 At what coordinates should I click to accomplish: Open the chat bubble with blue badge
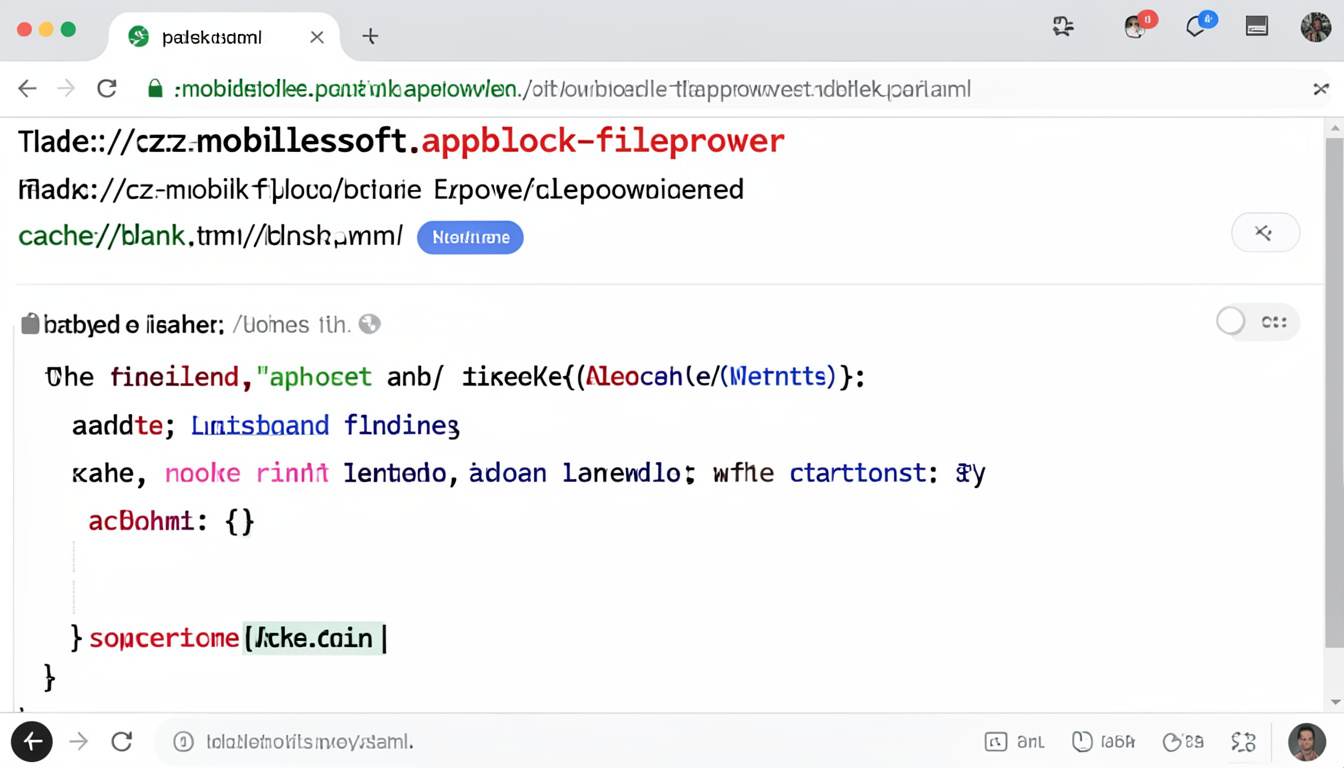1196,26
